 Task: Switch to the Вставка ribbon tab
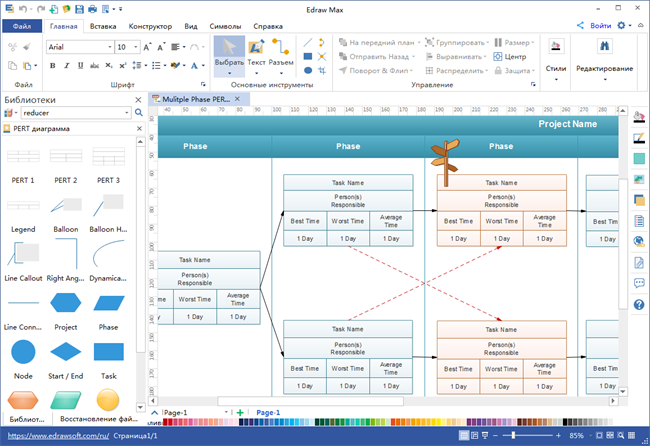point(102,24)
